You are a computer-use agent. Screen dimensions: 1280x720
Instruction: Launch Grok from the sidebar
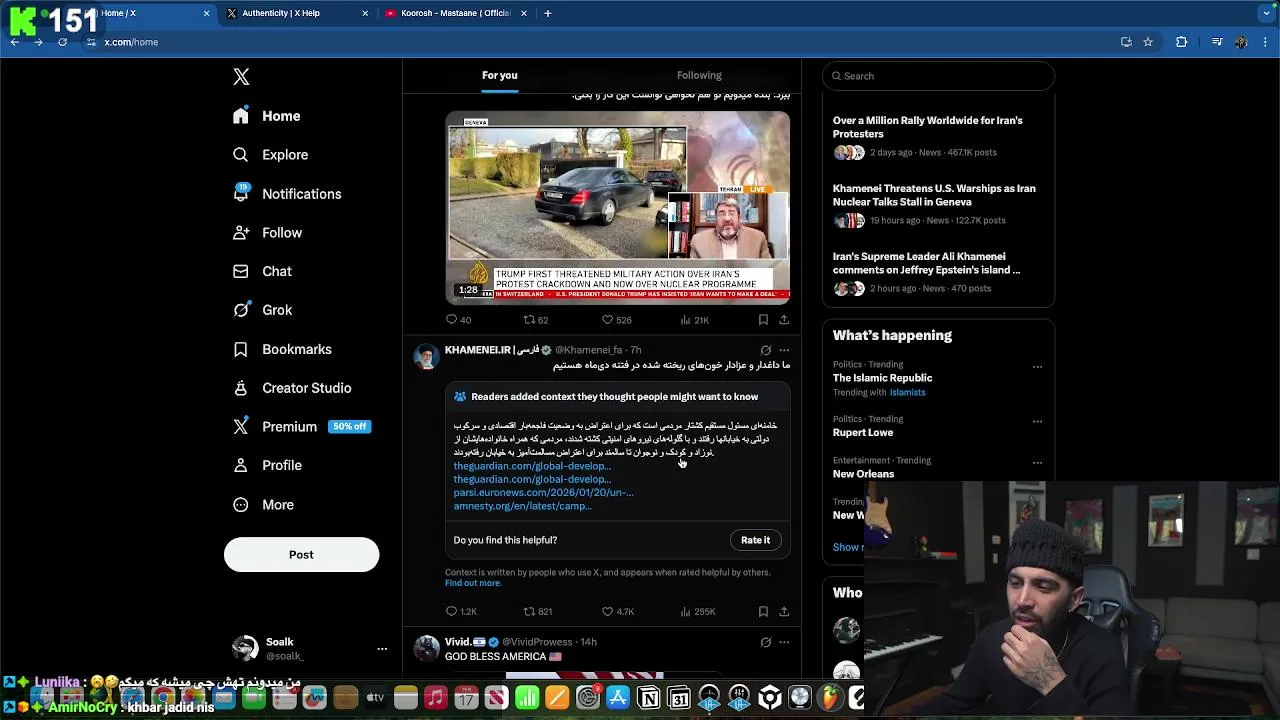coord(262,310)
